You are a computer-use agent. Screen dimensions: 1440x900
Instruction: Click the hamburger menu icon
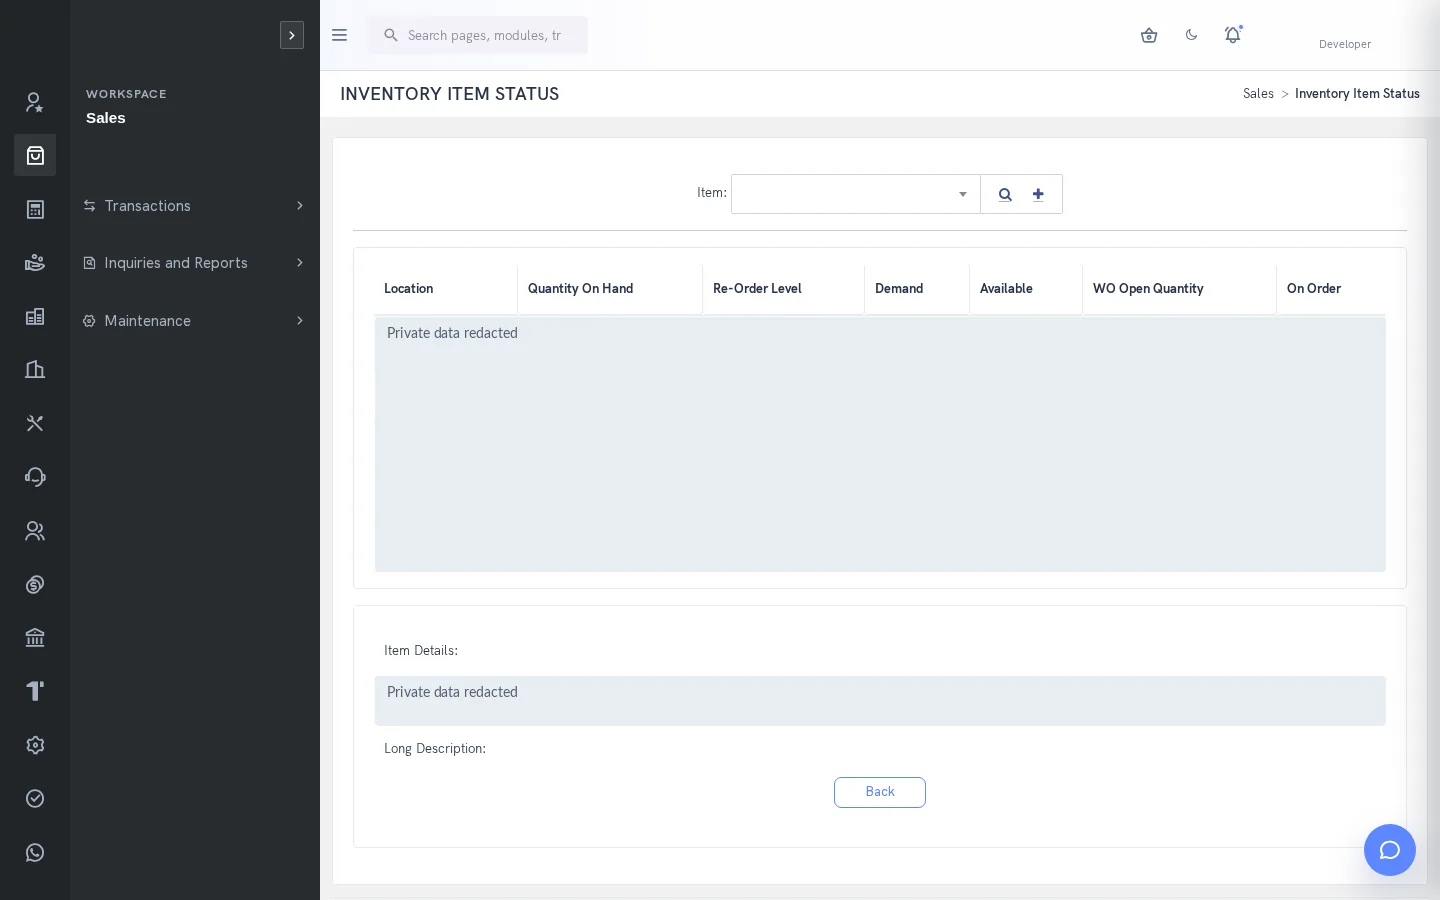tap(340, 35)
